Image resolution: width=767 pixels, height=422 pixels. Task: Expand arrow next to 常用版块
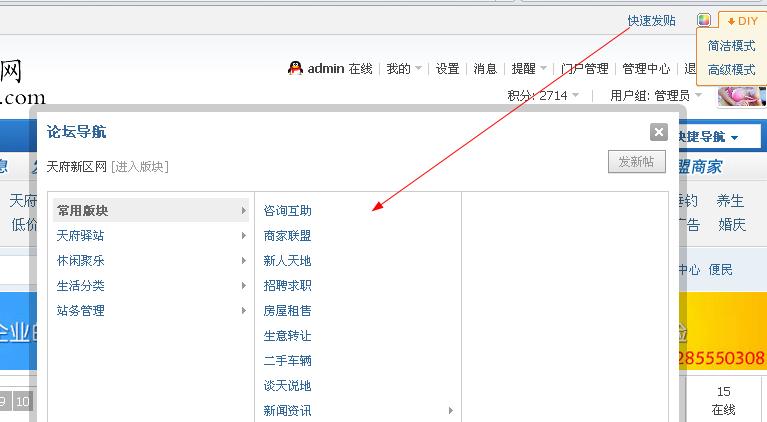click(243, 210)
